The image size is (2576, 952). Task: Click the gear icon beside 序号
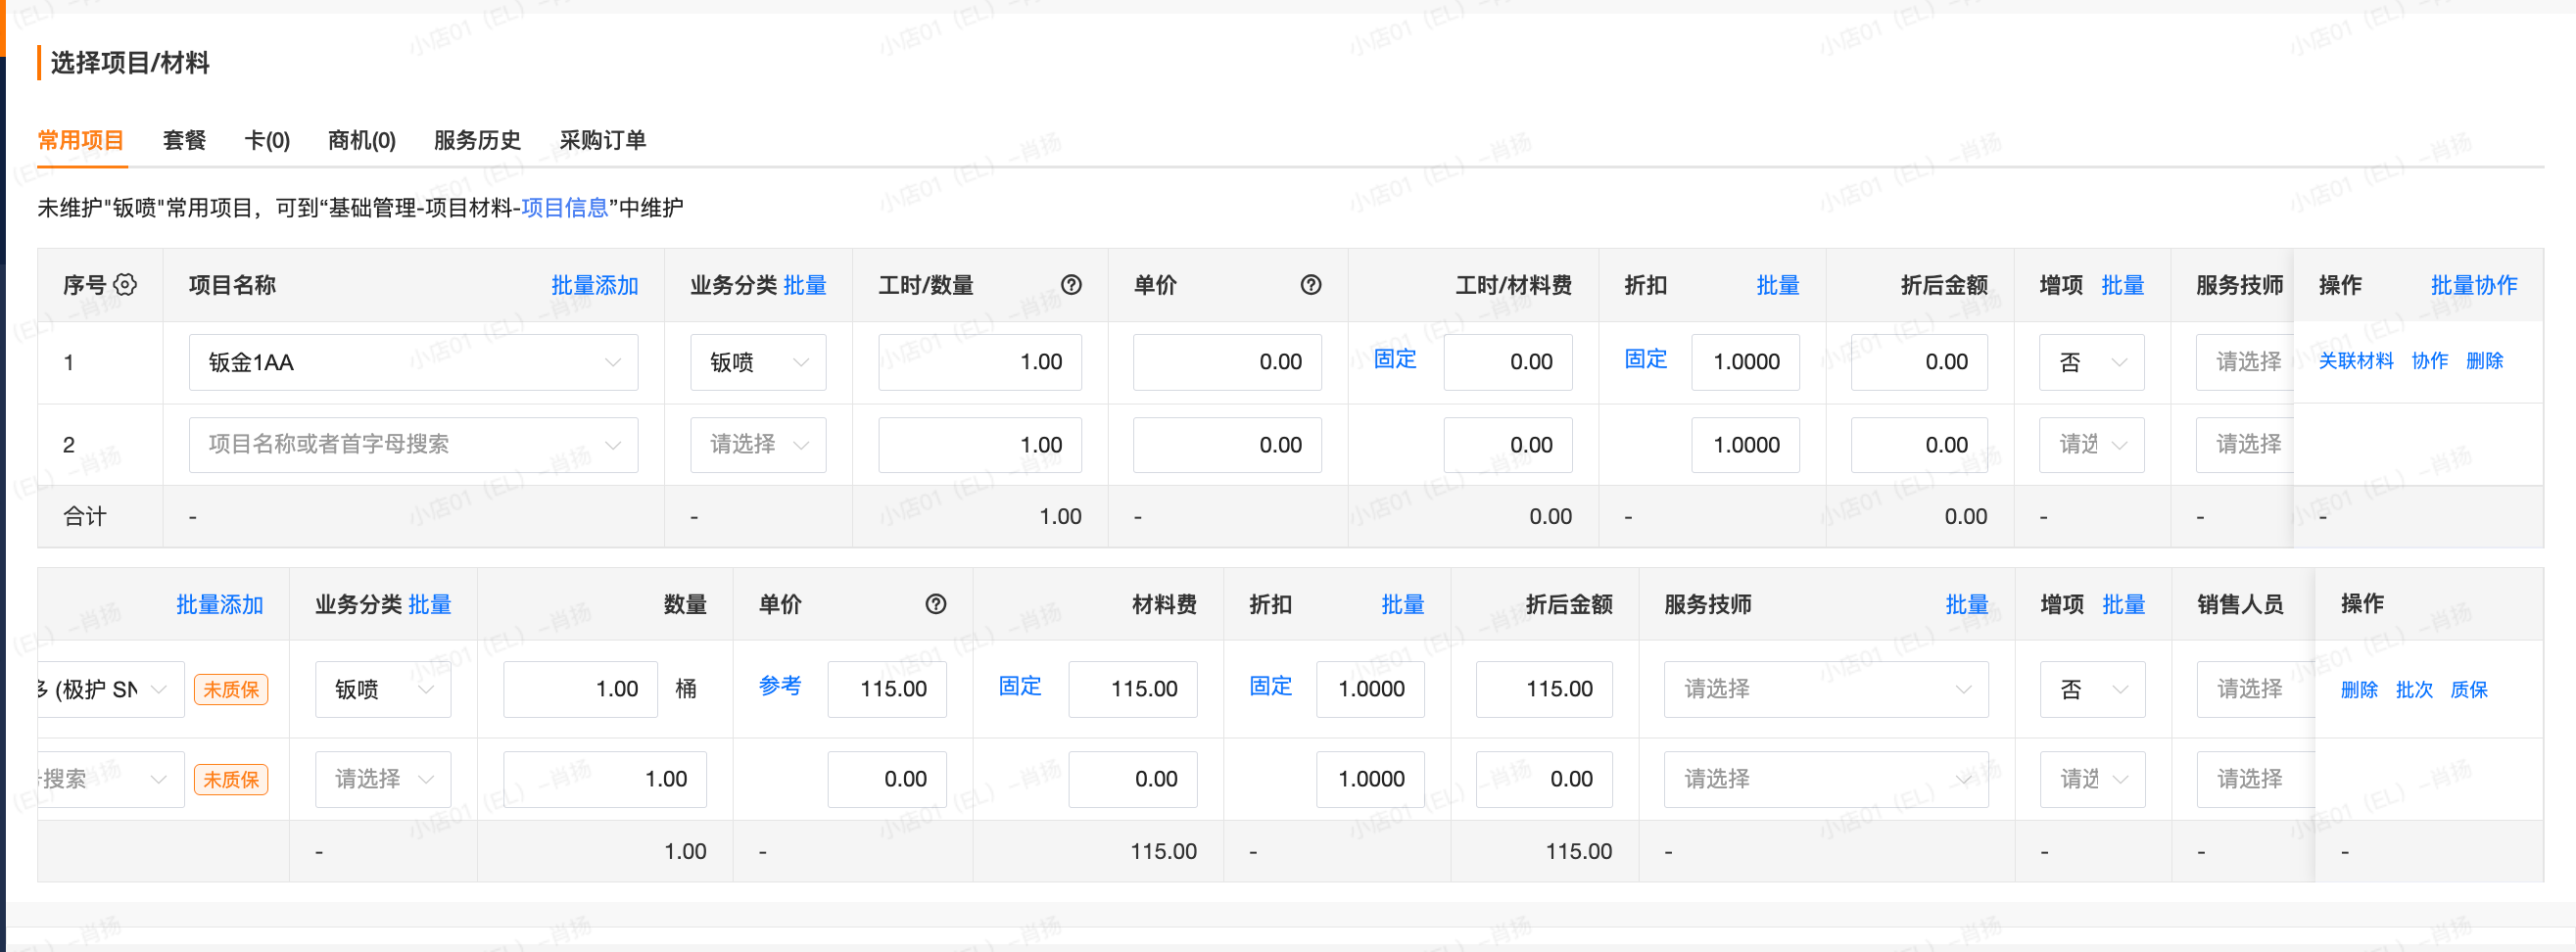(125, 285)
